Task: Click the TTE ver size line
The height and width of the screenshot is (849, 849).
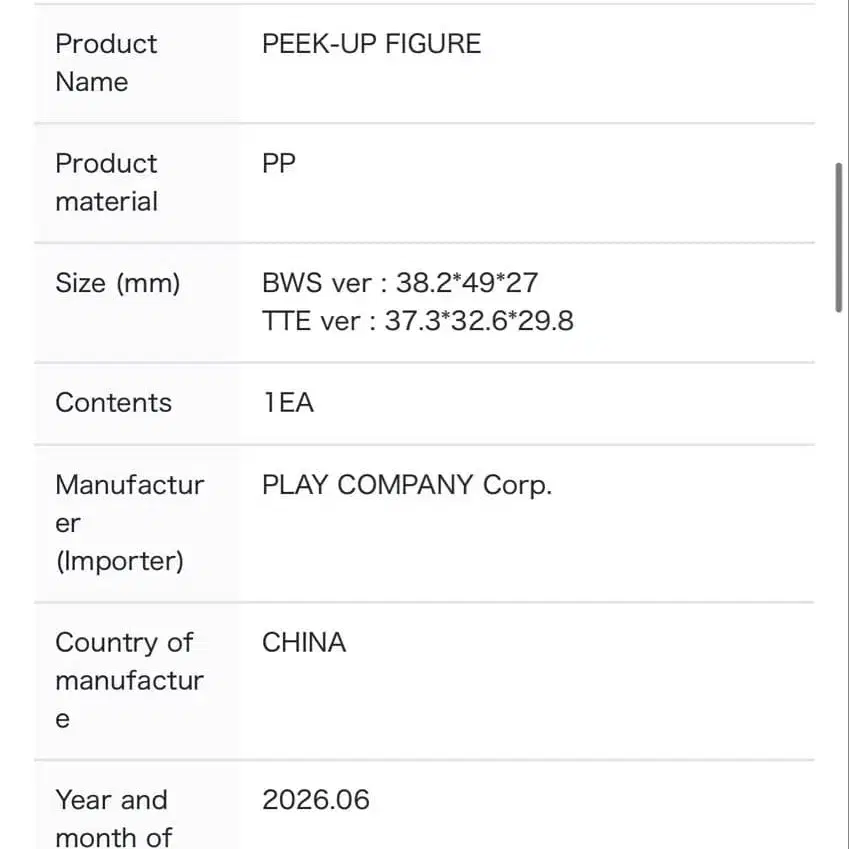Action: coord(417,321)
